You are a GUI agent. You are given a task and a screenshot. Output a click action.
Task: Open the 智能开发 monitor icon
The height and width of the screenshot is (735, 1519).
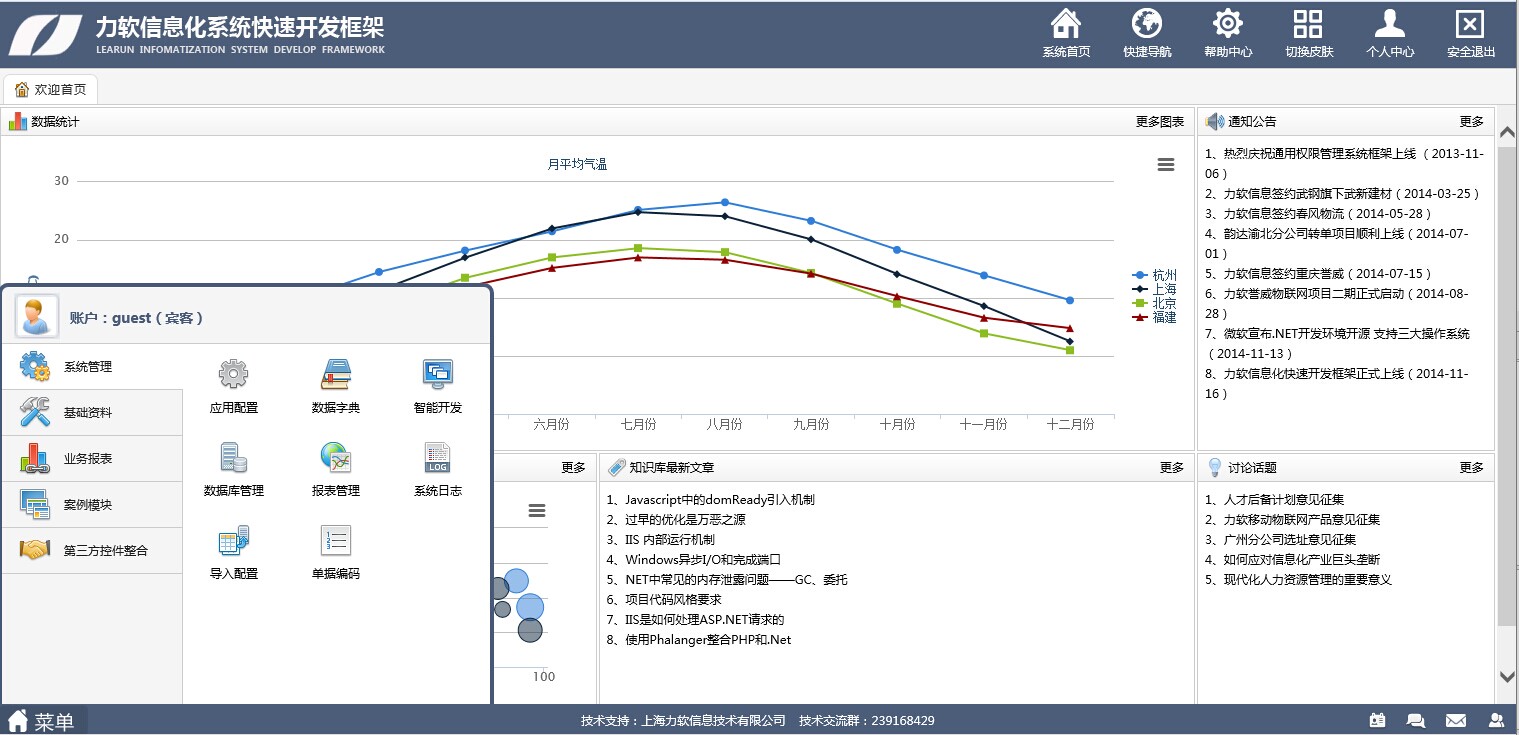coord(438,374)
